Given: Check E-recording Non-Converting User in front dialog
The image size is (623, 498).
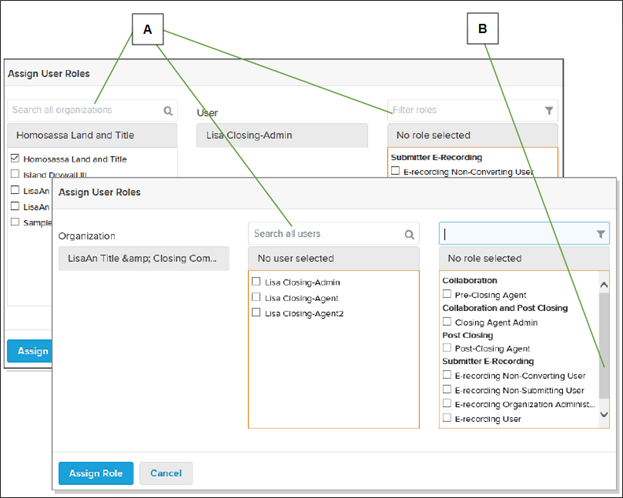Looking at the screenshot, I should [447, 375].
